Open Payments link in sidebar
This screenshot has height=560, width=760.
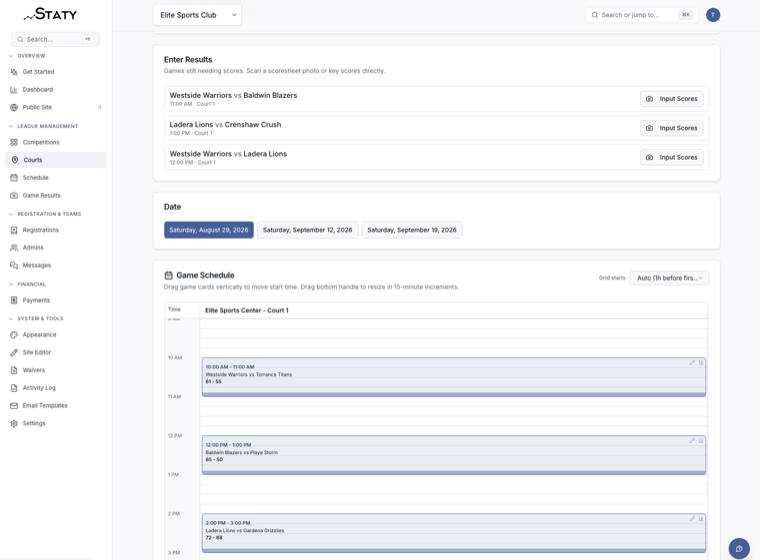click(x=56, y=300)
